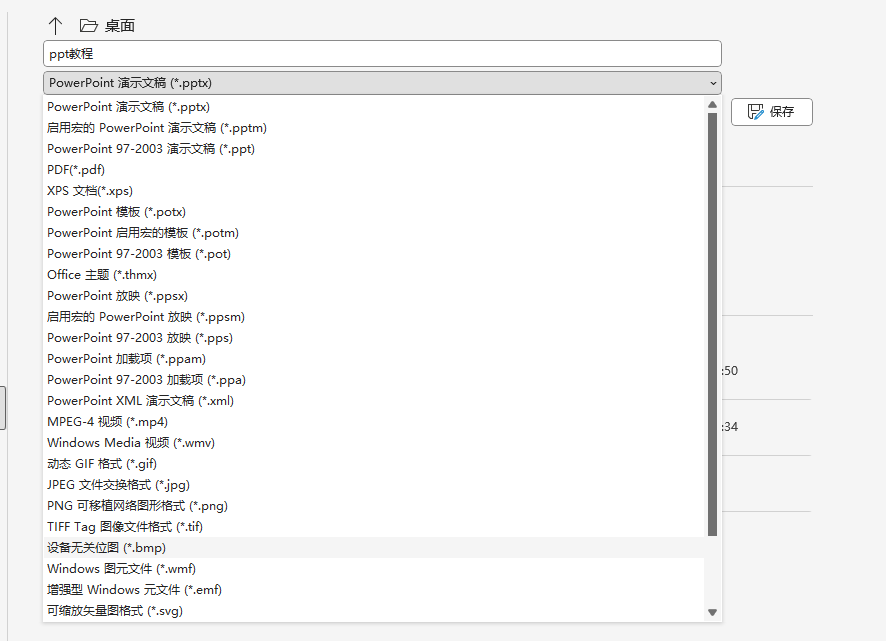Screen dimensions: 886x641
Task: Select 动态 GIF 格式 (*.gif) option
Action: [102, 464]
